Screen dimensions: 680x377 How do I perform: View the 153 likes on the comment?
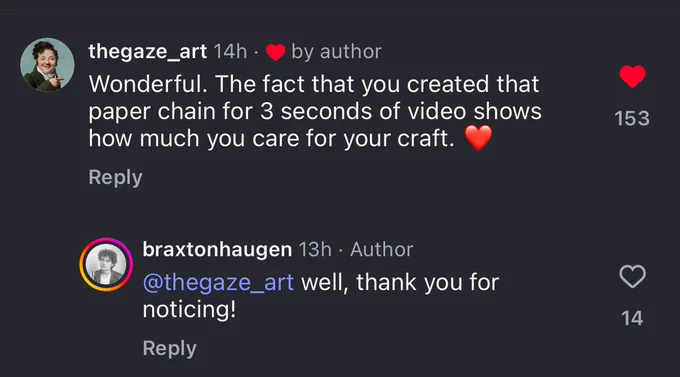[632, 118]
